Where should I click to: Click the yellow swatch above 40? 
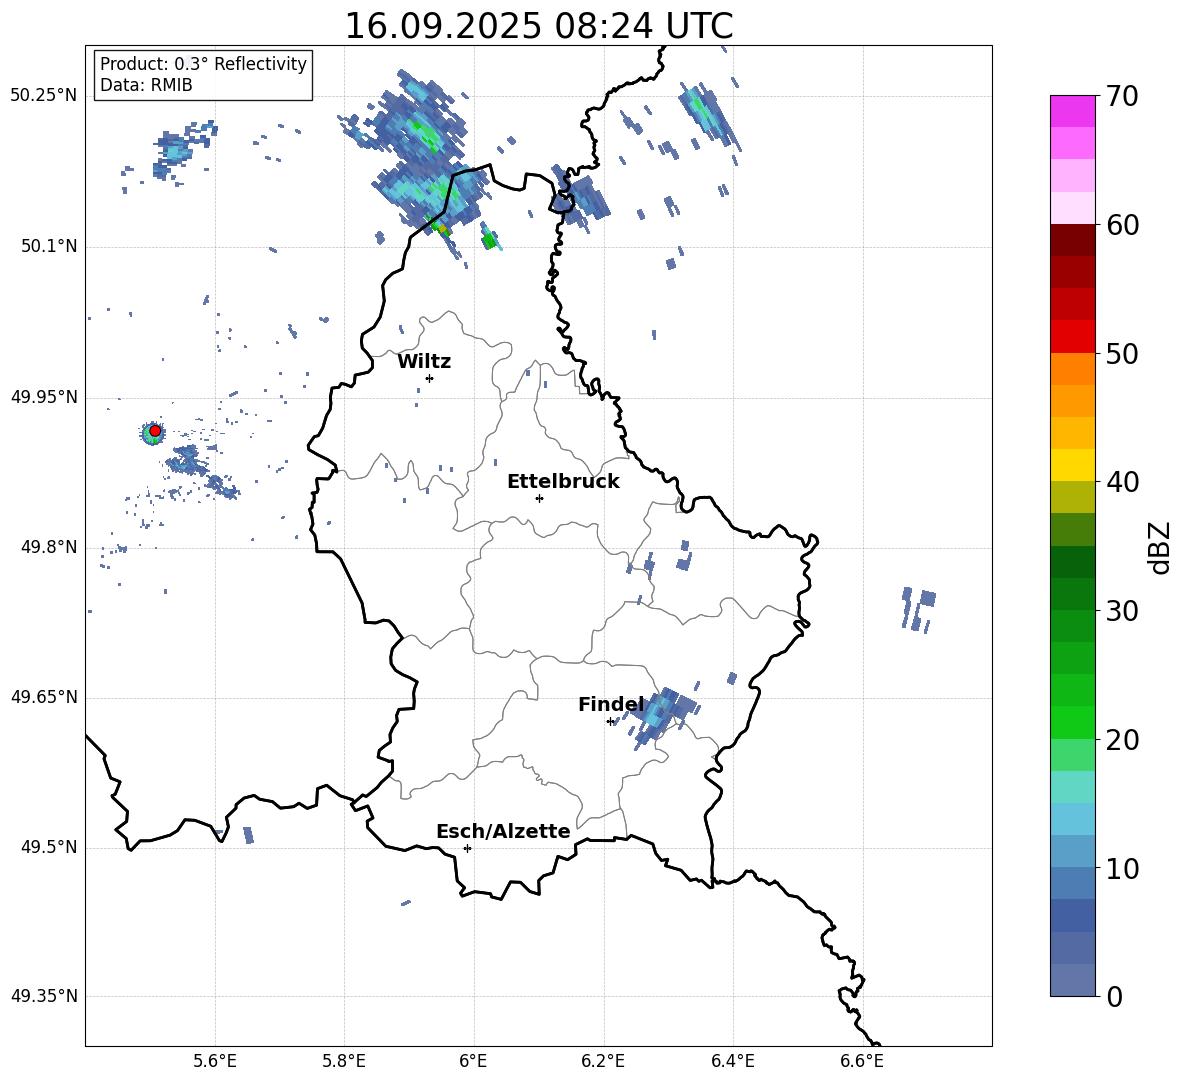[x=1073, y=465]
